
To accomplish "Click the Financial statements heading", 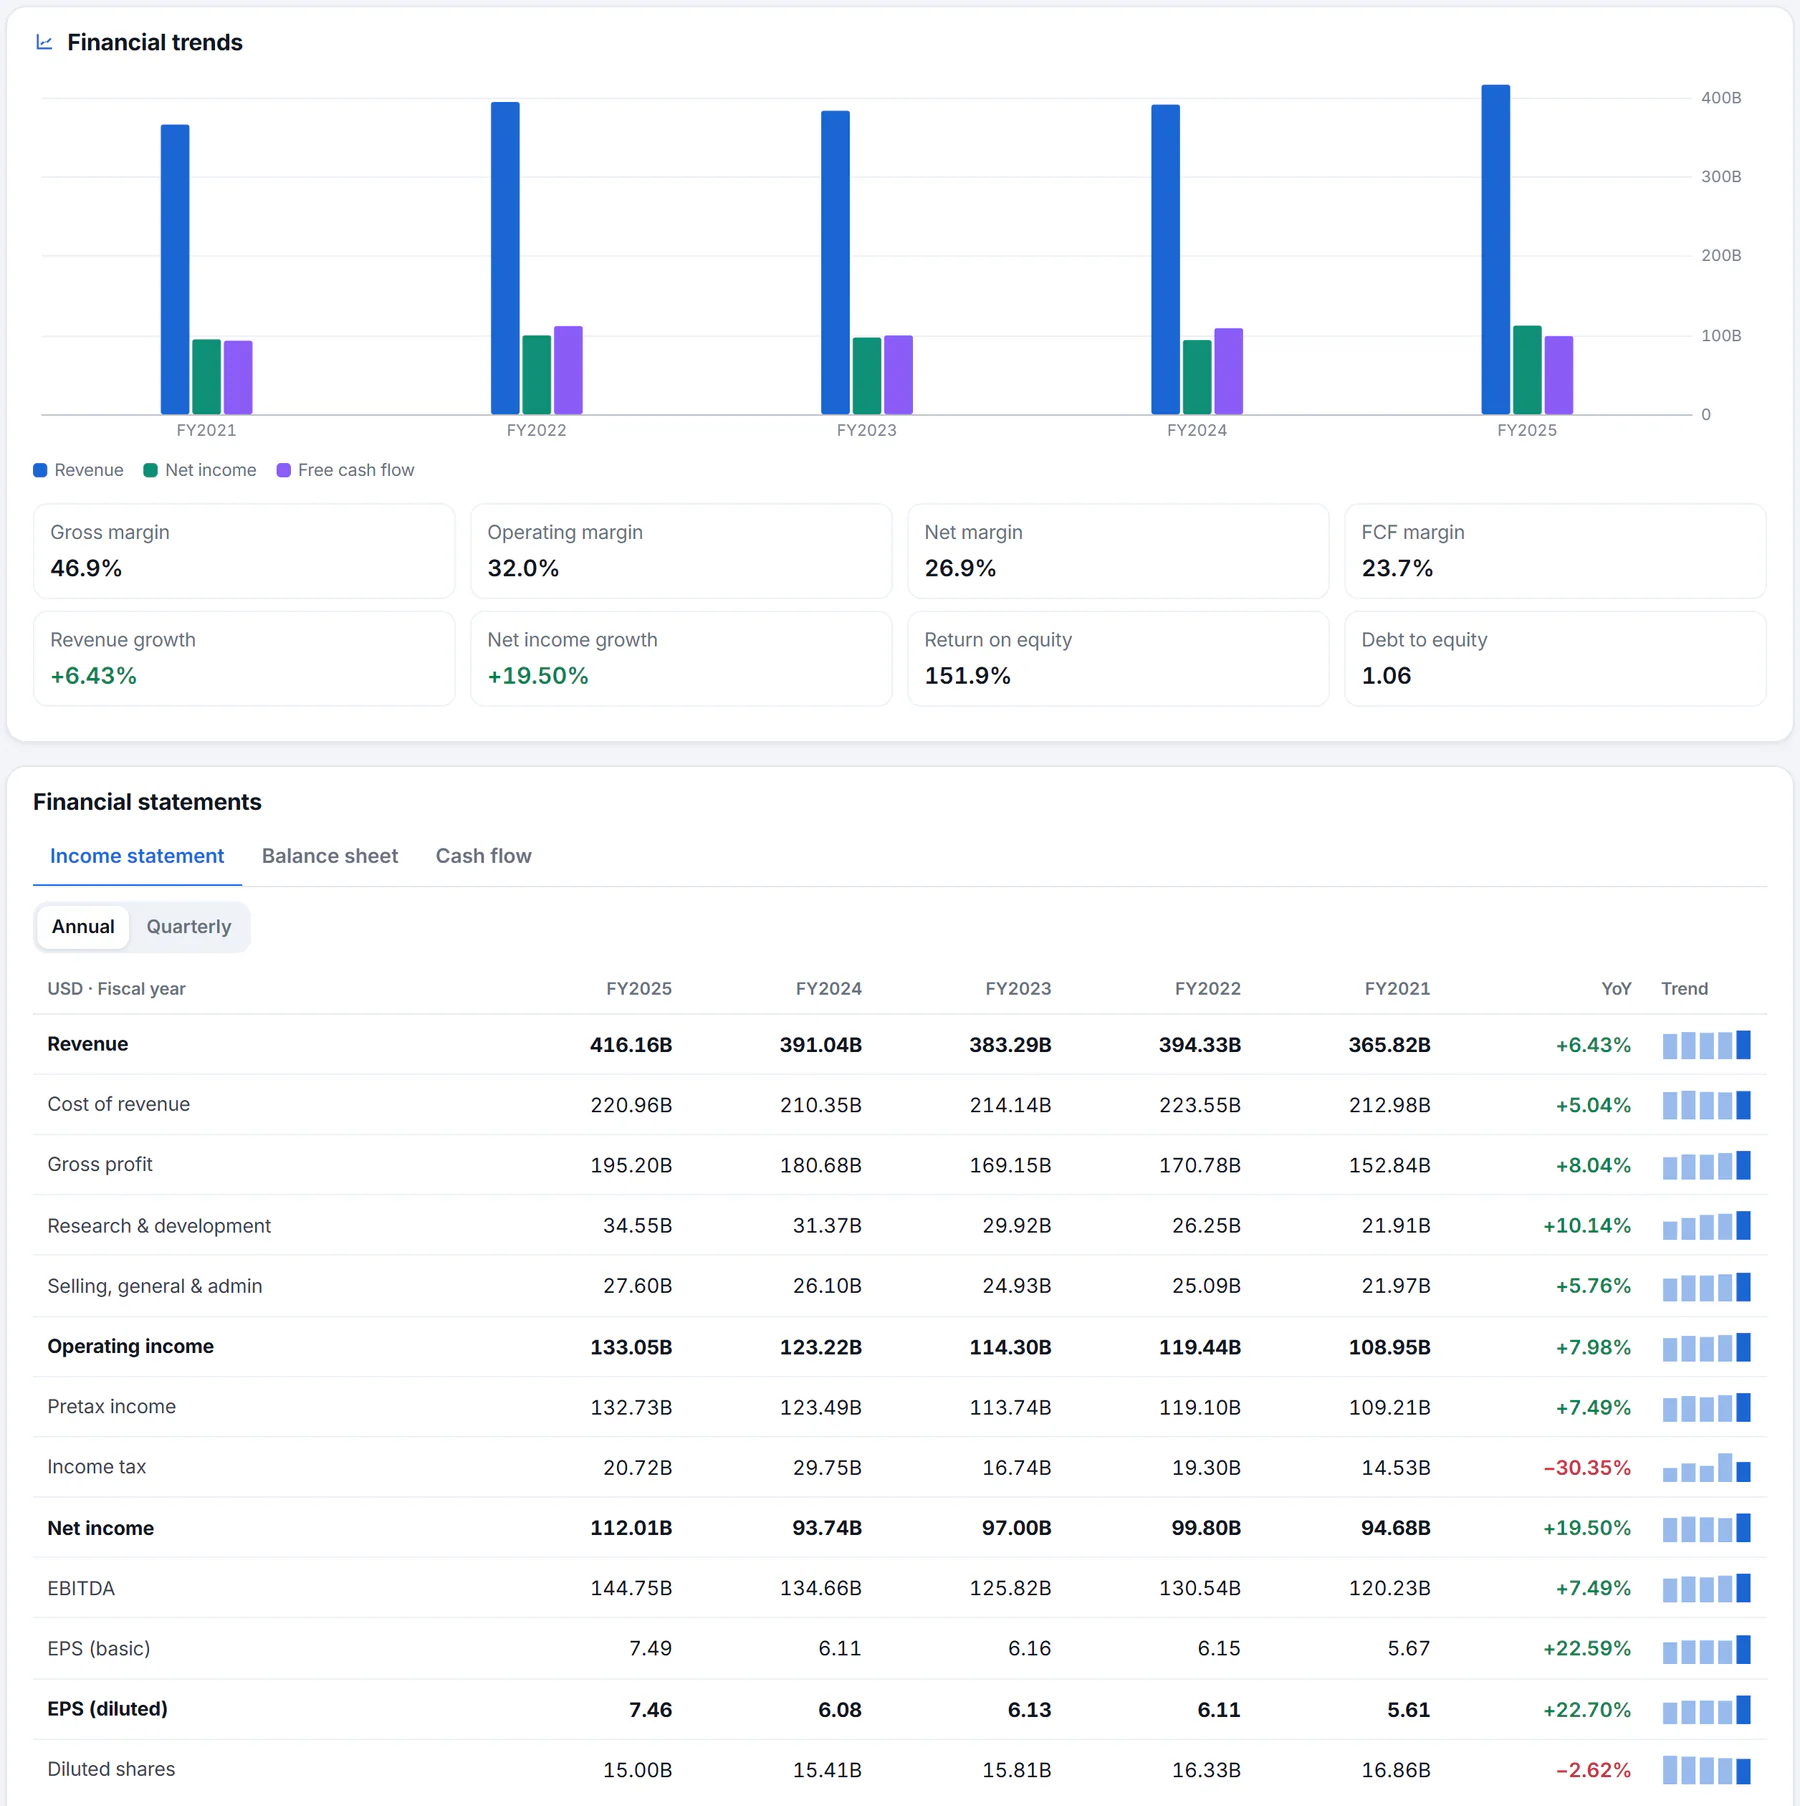I will (147, 802).
